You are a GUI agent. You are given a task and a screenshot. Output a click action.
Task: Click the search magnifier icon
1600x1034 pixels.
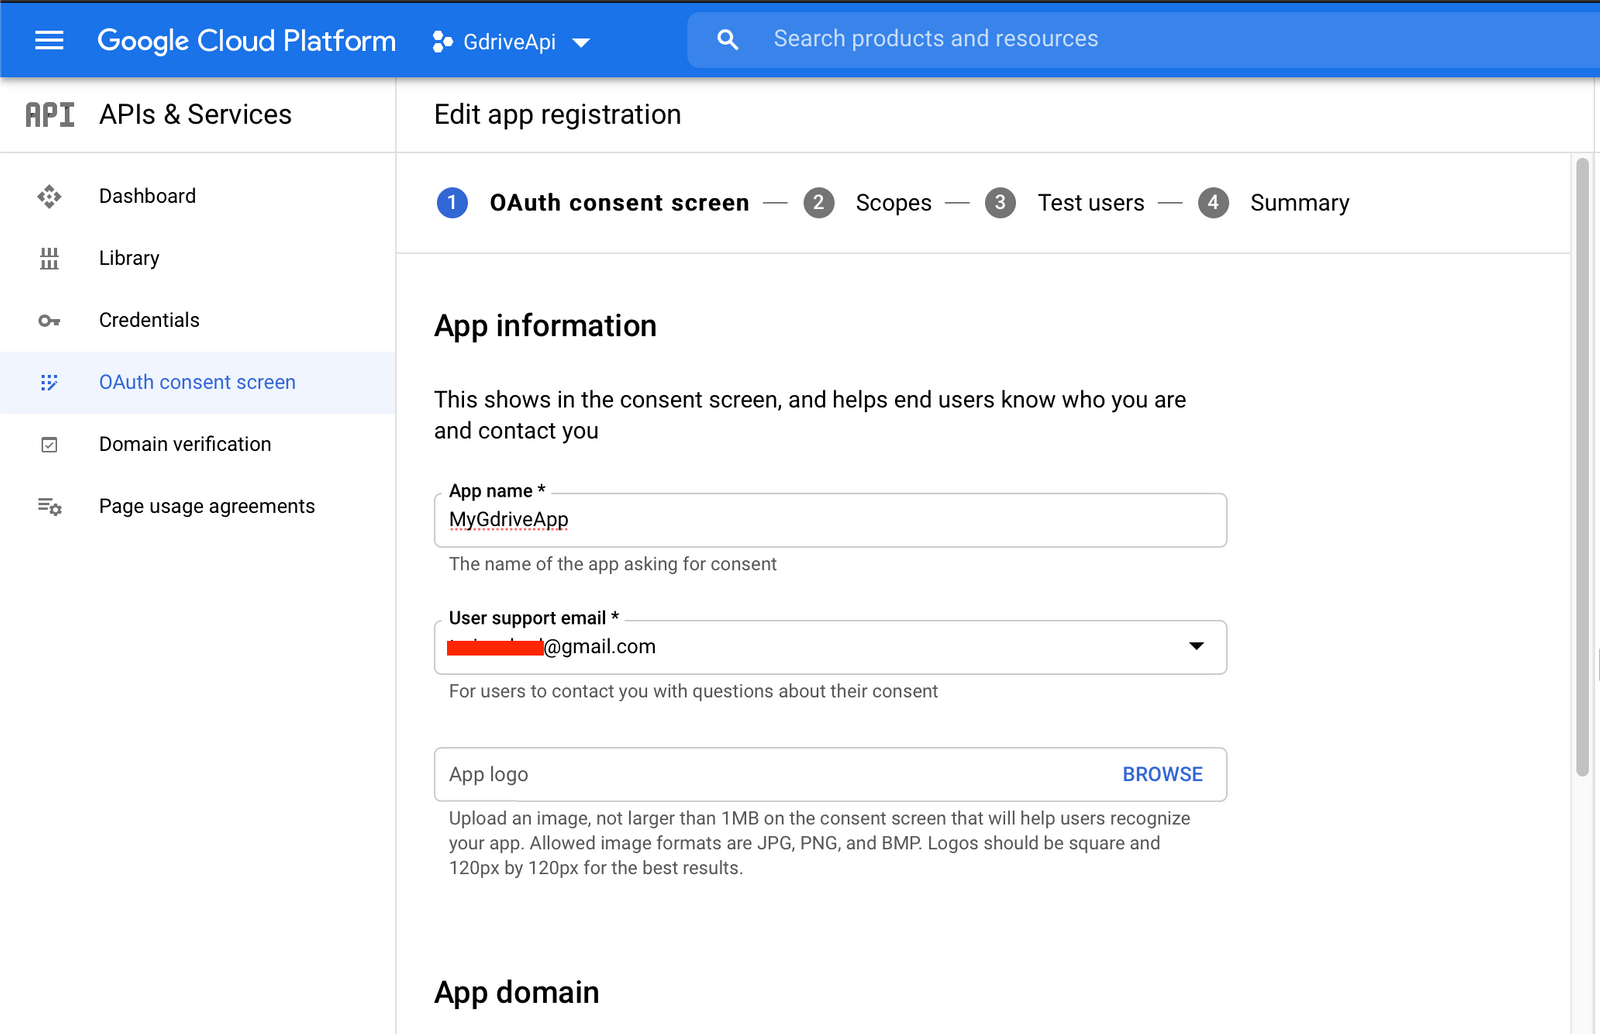(728, 39)
